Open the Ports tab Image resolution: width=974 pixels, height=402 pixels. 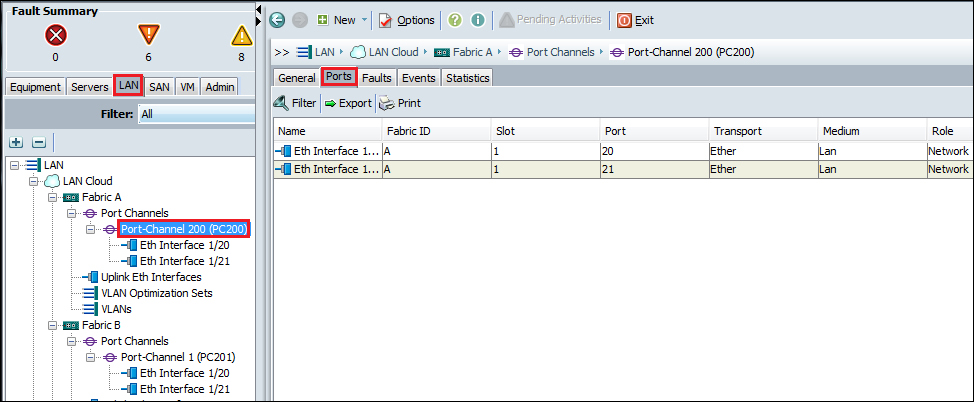tap(339, 77)
